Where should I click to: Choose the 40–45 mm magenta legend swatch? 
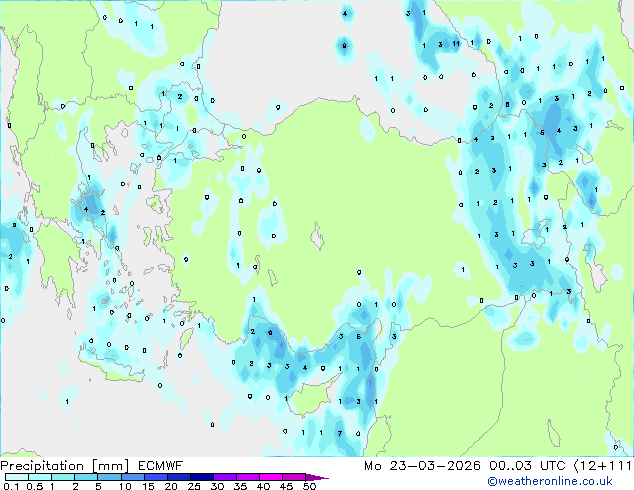[271, 477]
